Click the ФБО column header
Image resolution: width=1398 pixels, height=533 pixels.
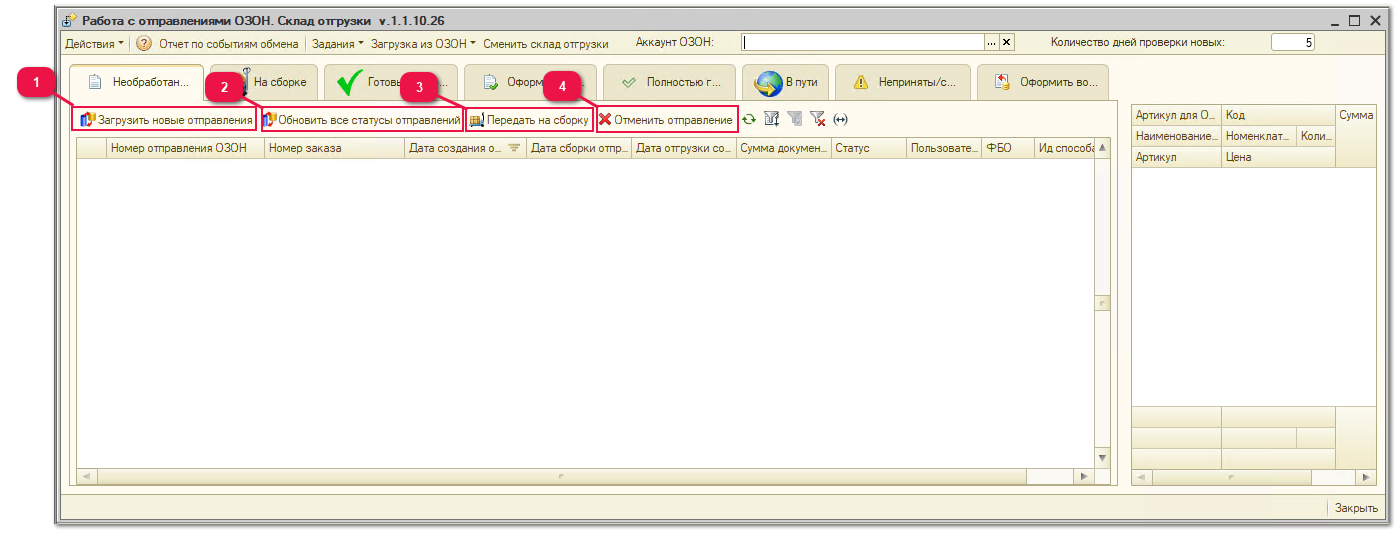1008,148
